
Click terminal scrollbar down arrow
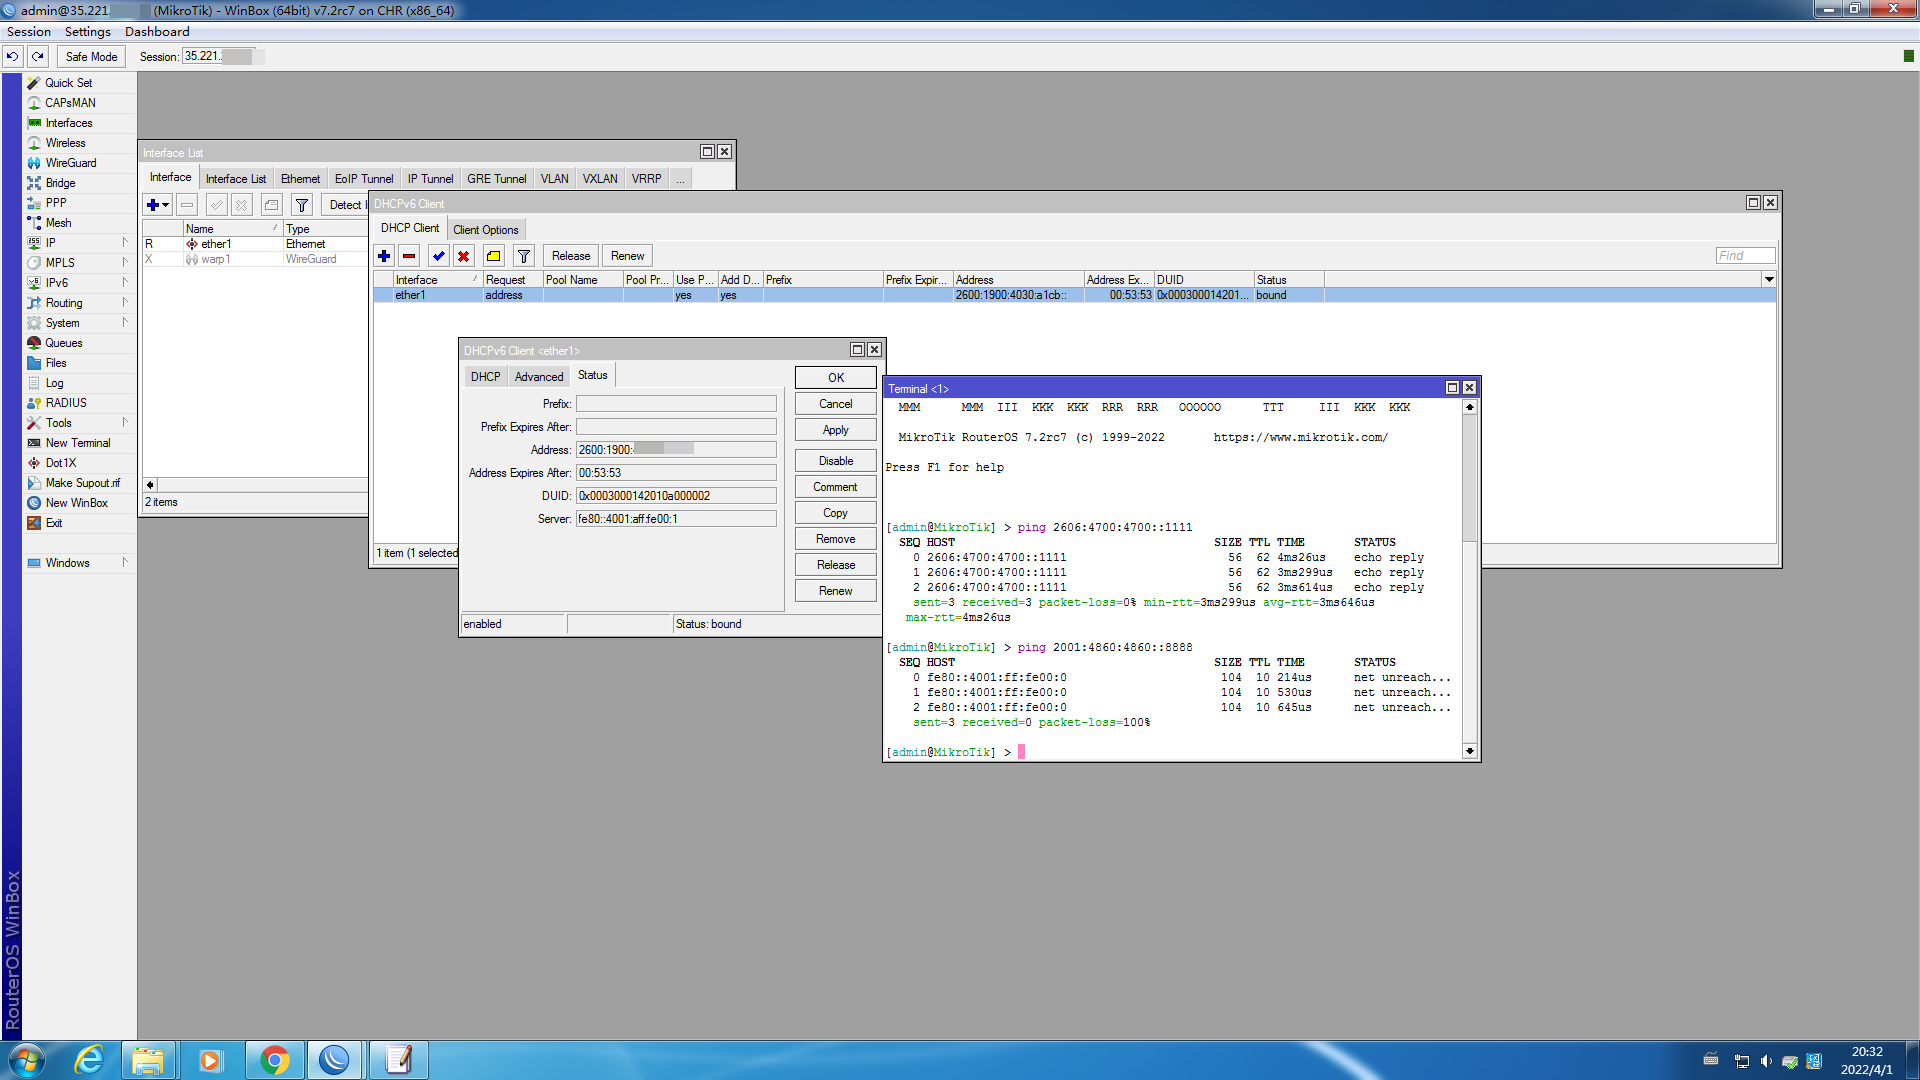coord(1469,751)
